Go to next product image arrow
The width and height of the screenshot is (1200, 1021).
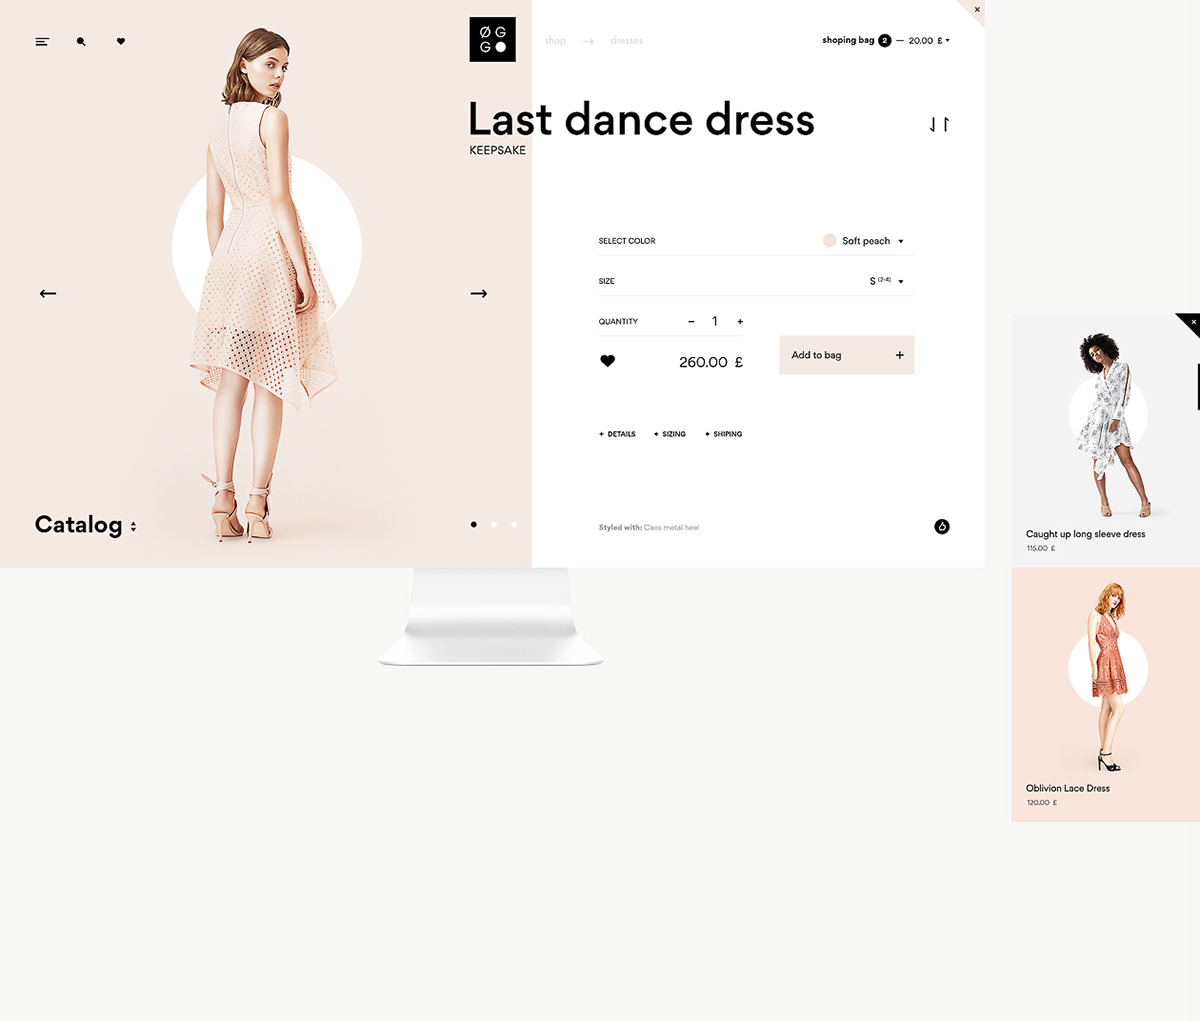tap(478, 293)
